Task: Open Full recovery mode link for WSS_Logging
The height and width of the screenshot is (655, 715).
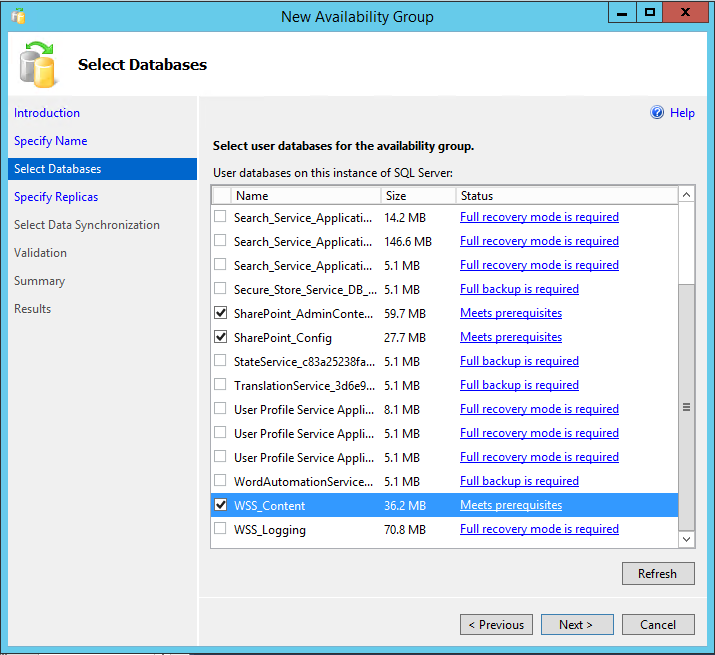Action: tap(539, 529)
